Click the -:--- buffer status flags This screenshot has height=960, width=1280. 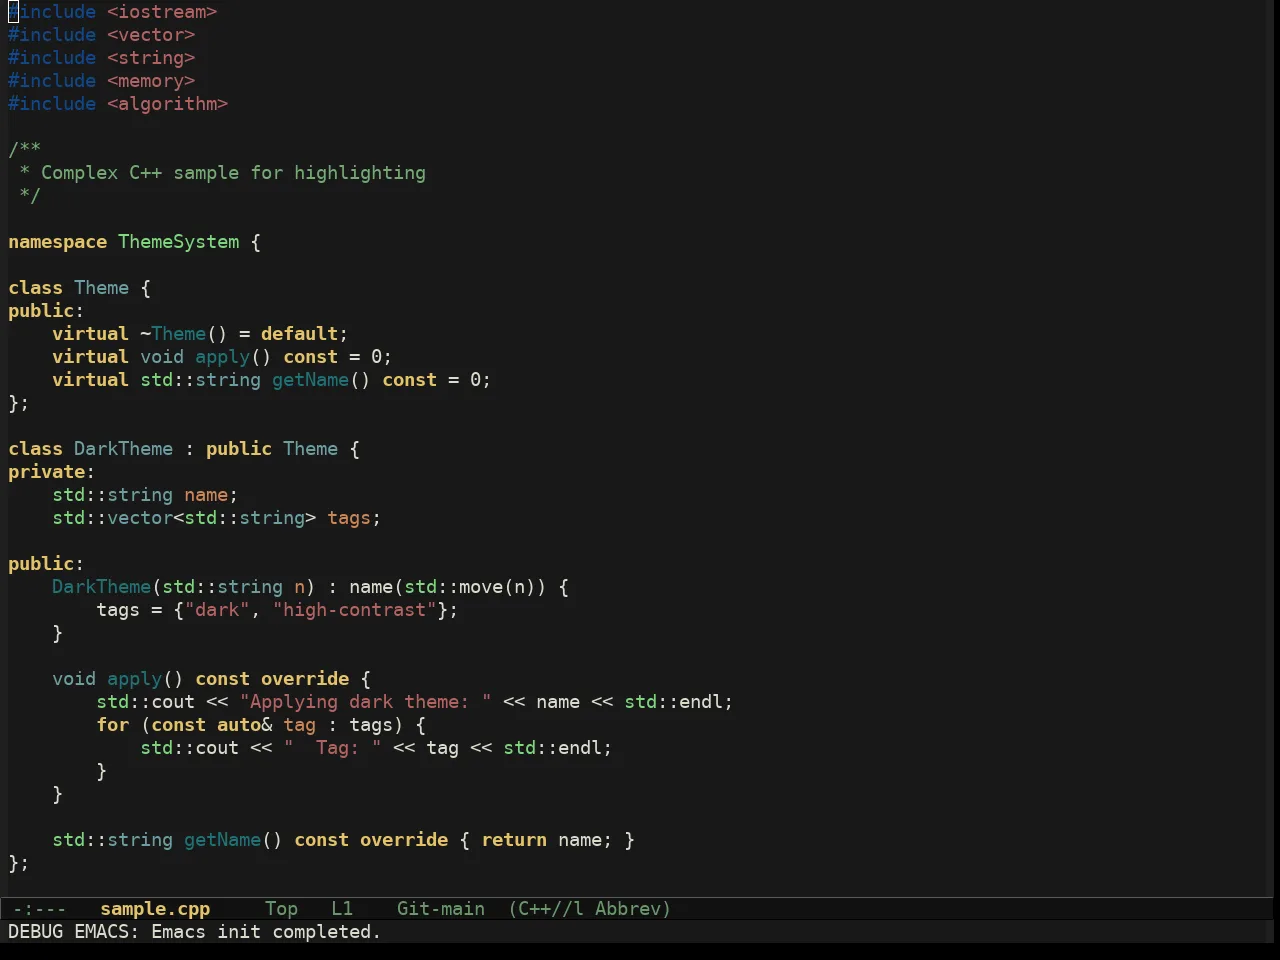click(x=39, y=909)
